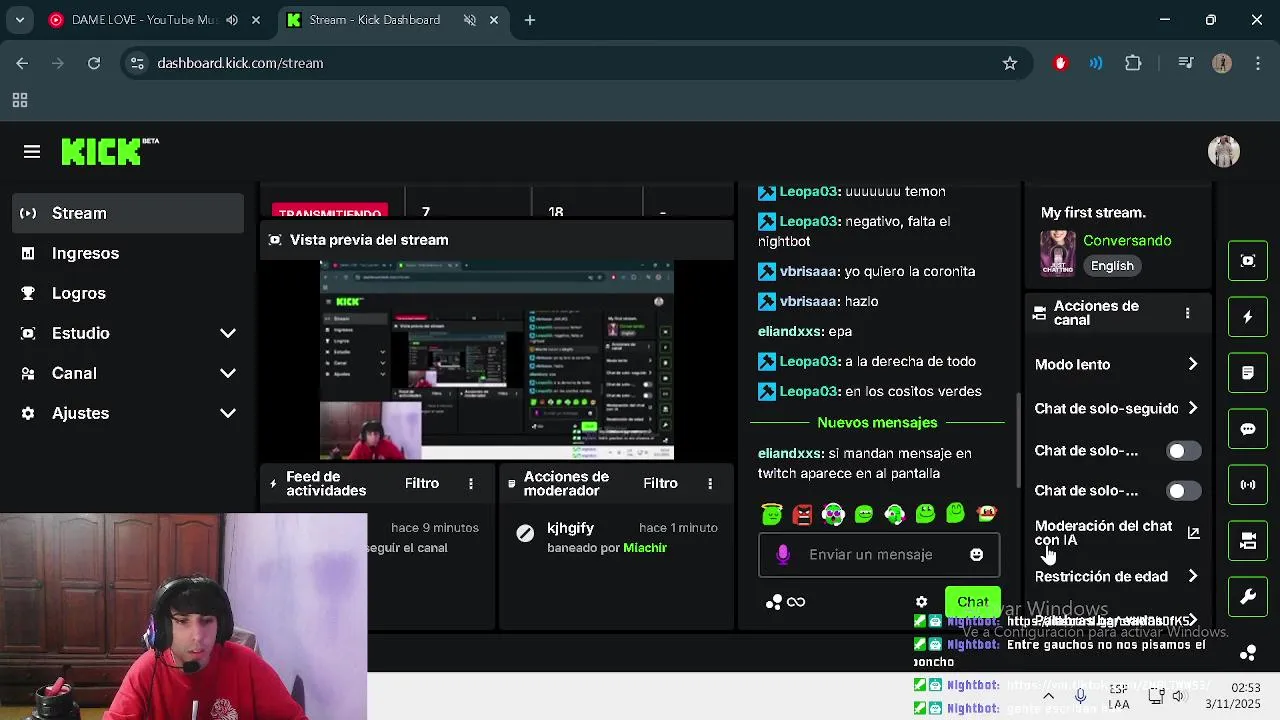Click the Enviar un mensaje input field

[x=878, y=555]
